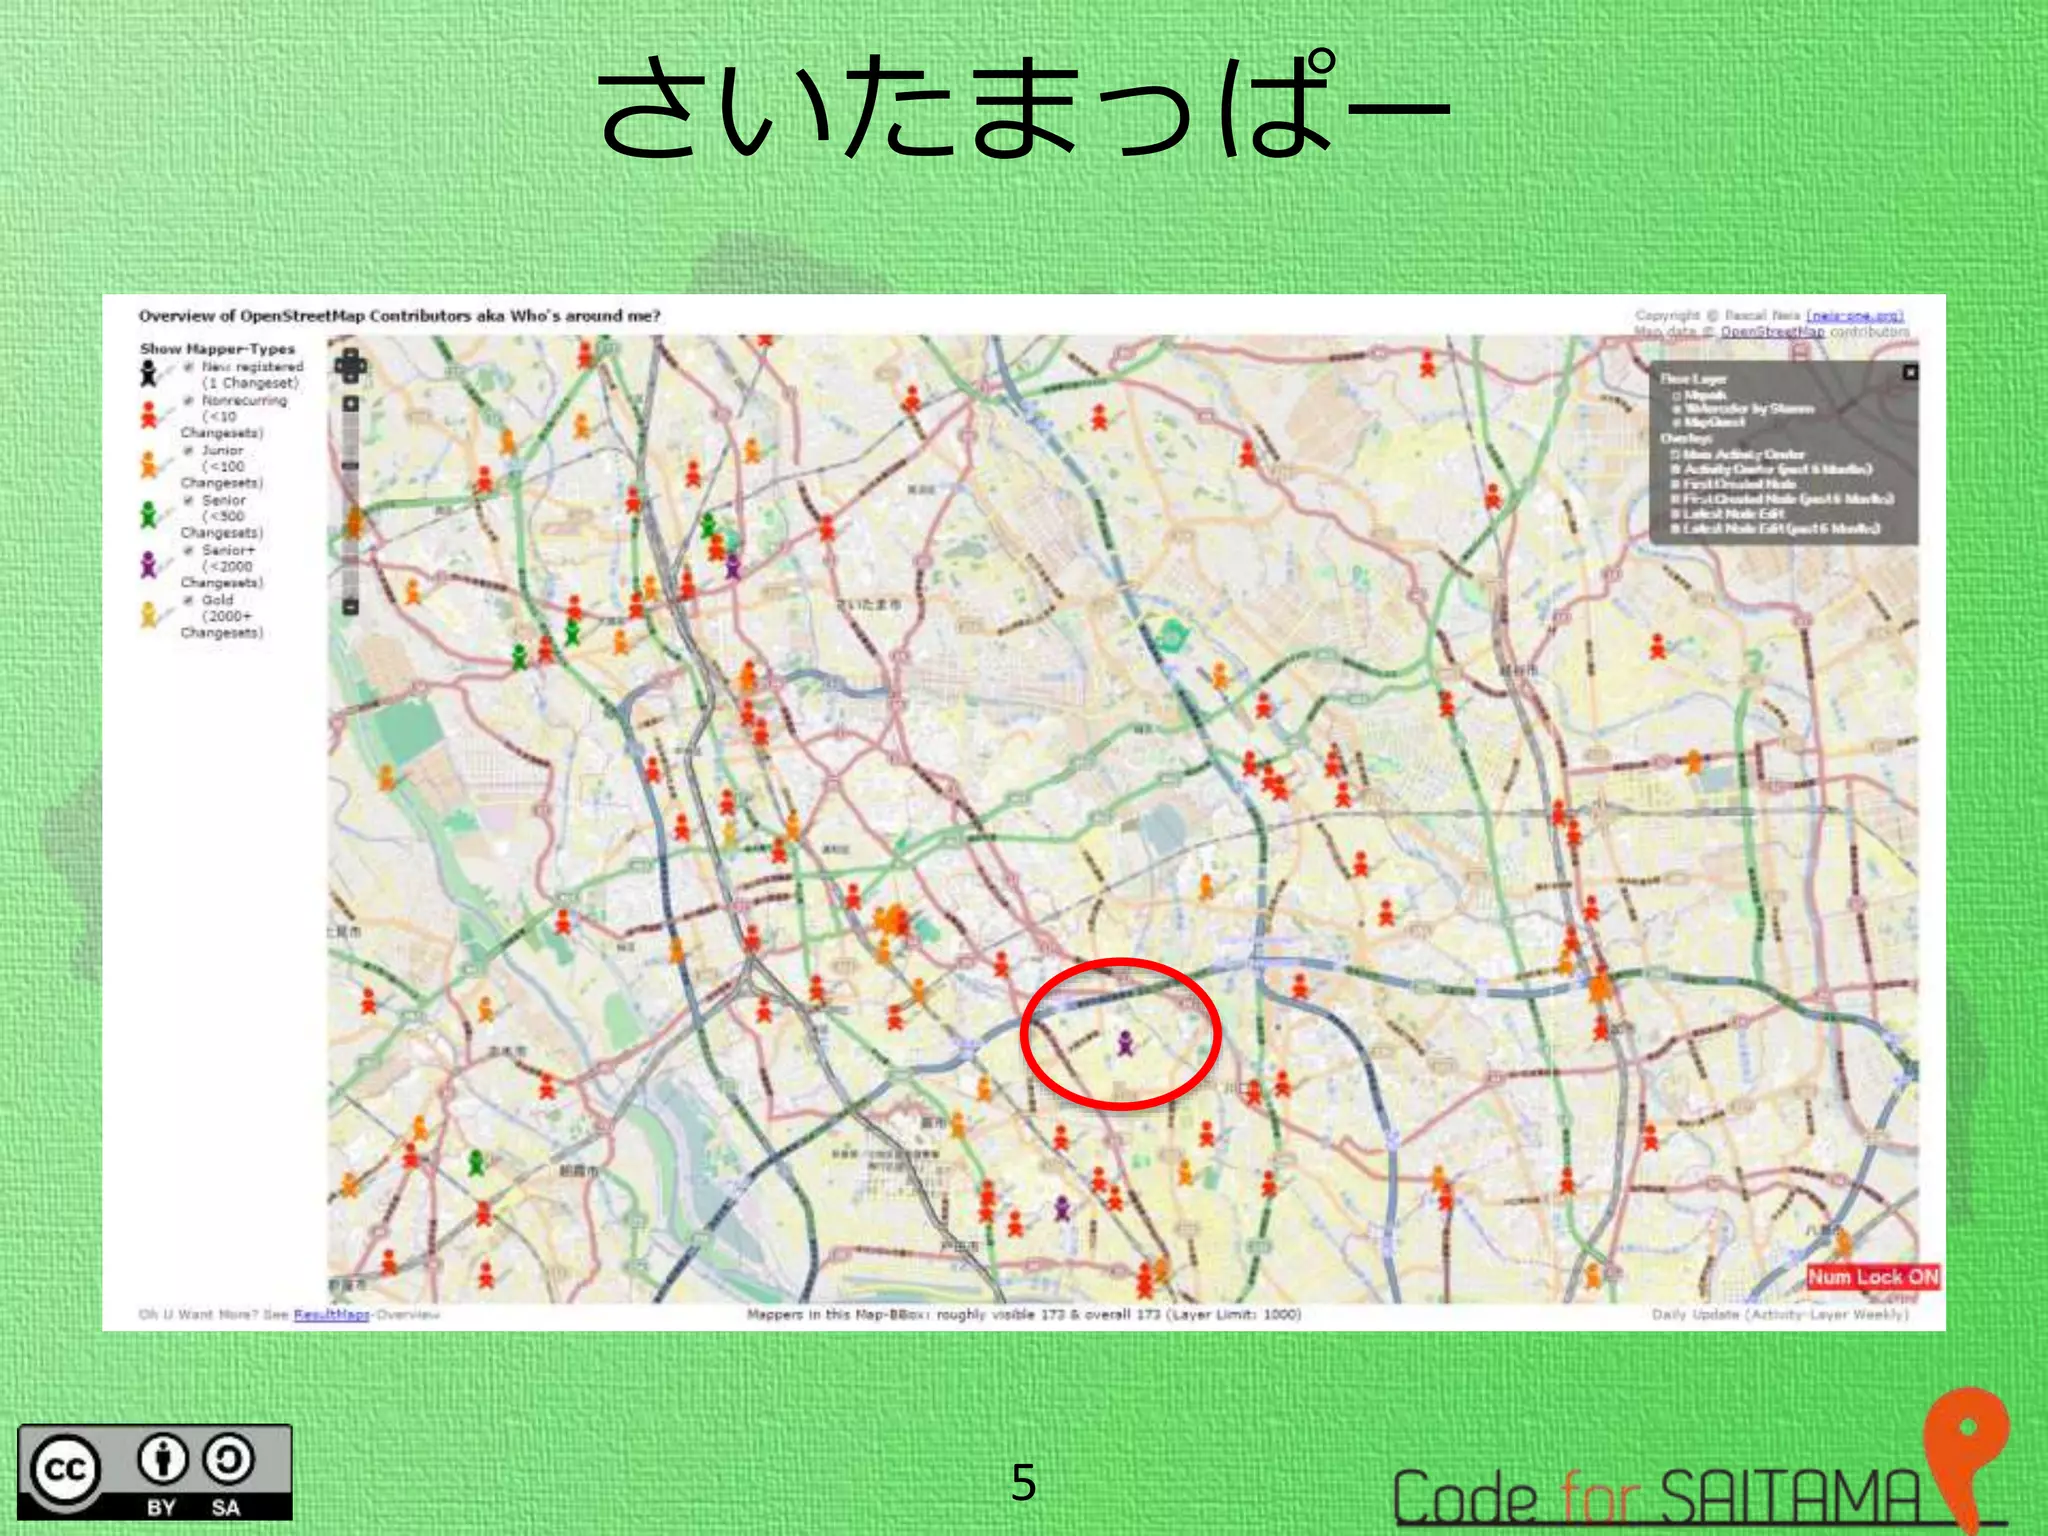This screenshot has width=2048, height=1536.
Task: Toggle the Latest Node Edit overlay
Action: pyautogui.click(x=1675, y=513)
